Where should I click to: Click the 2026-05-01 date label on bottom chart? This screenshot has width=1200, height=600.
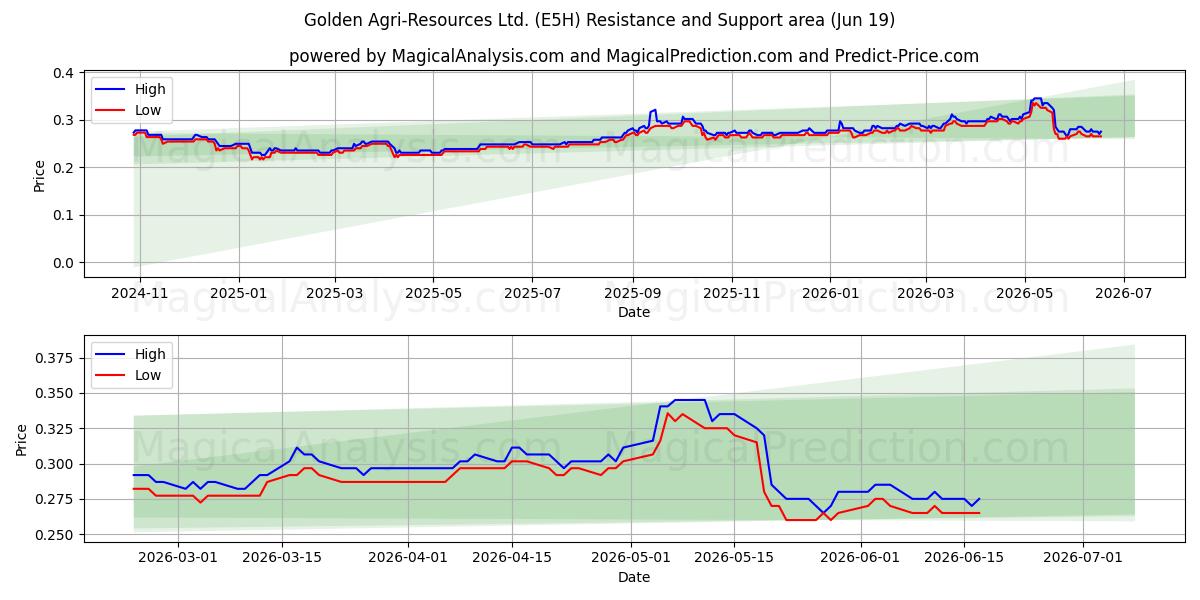(x=629, y=558)
